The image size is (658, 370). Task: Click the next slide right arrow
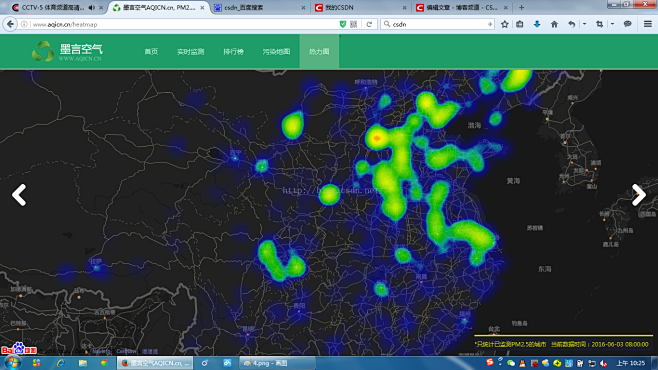point(639,195)
